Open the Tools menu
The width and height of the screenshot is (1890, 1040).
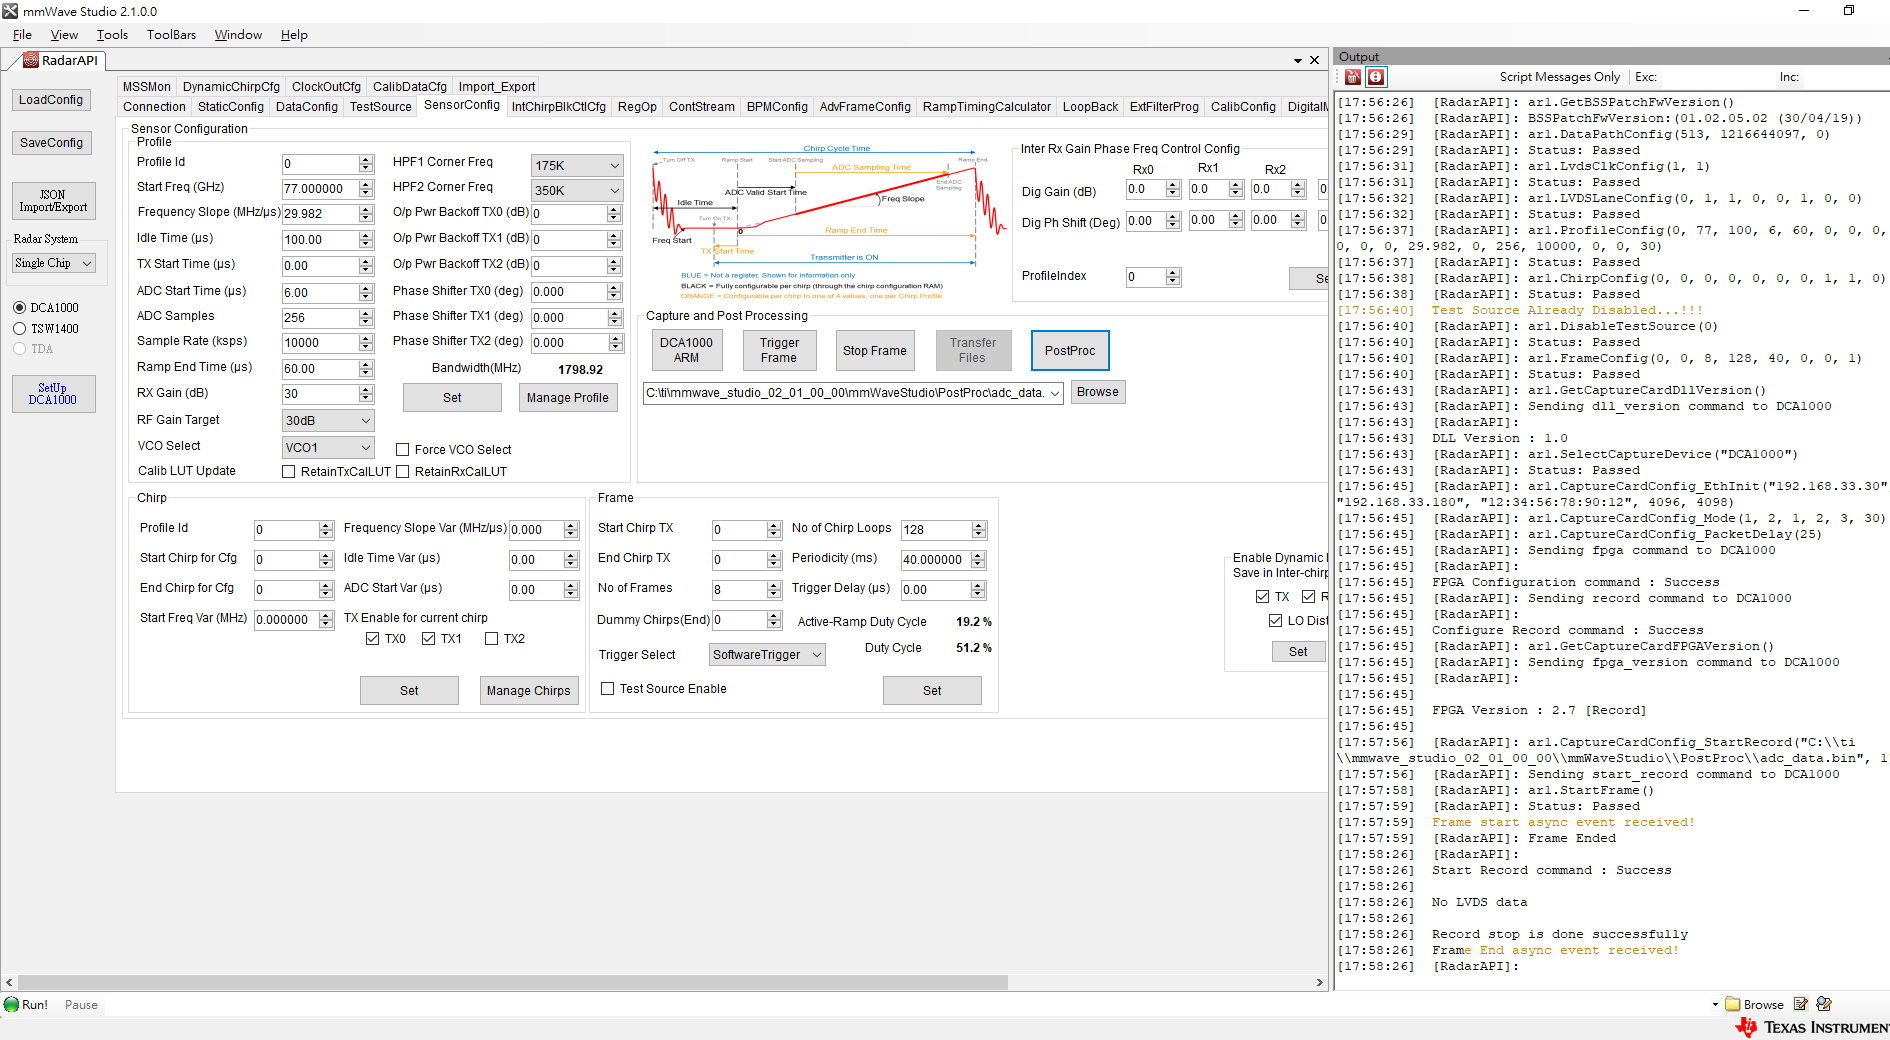click(112, 35)
